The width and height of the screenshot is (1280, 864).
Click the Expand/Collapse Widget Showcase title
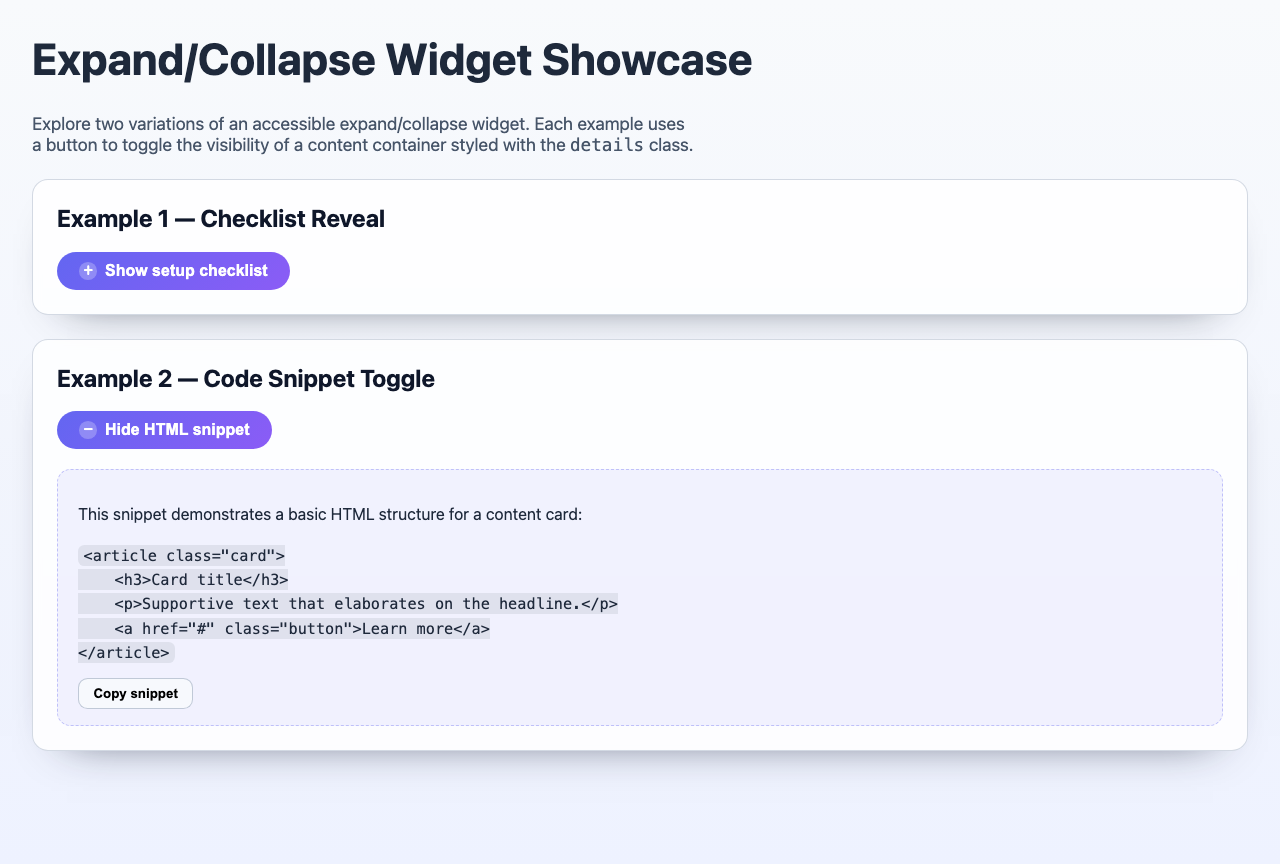tap(392, 60)
